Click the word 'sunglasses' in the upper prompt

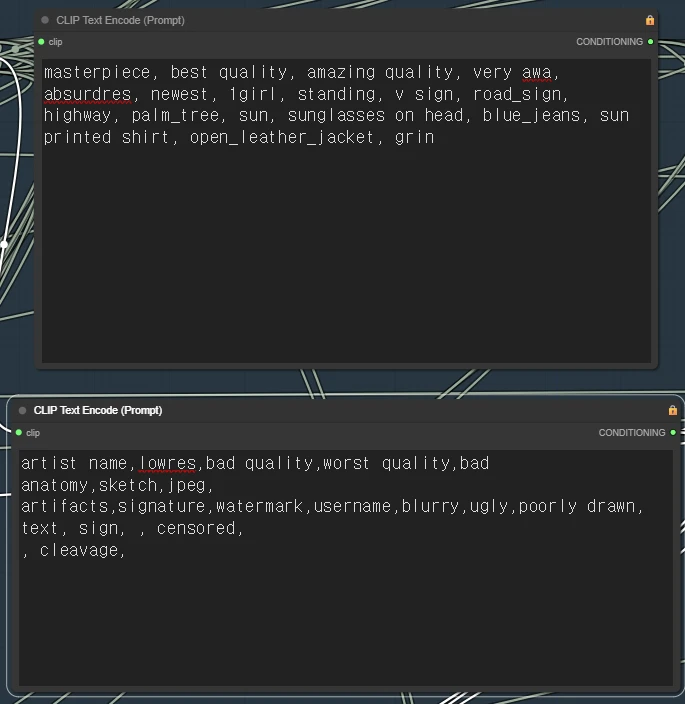(336, 116)
